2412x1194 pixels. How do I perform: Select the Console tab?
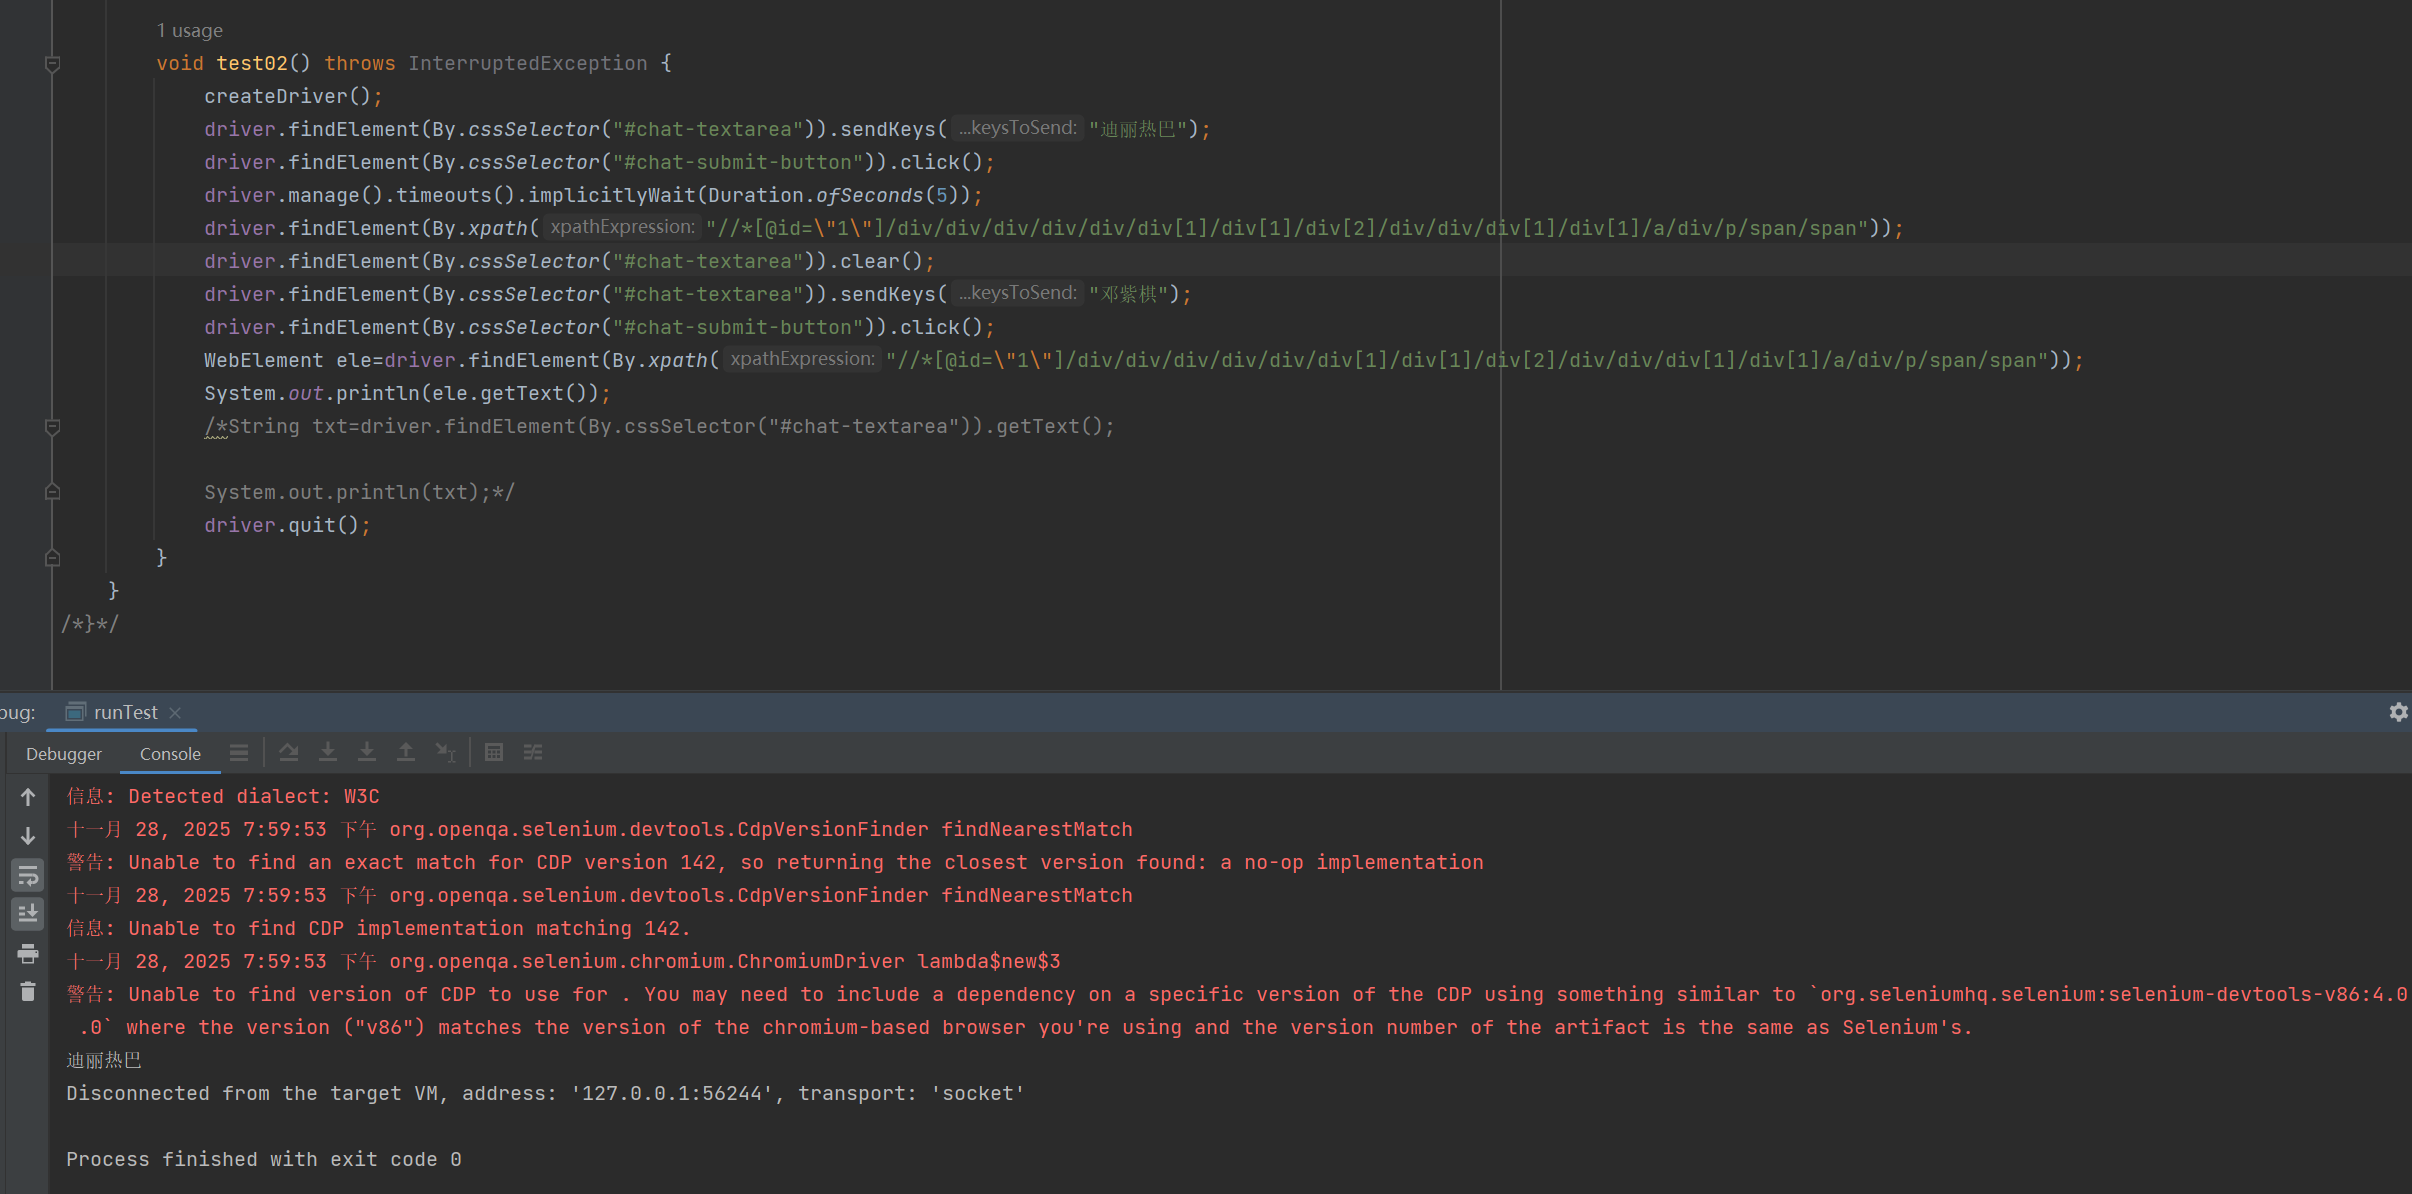[170, 754]
